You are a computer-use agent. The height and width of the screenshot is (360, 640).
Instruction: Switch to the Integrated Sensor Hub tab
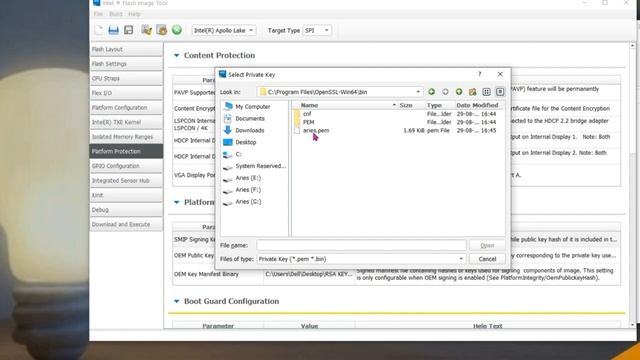tap(126, 180)
